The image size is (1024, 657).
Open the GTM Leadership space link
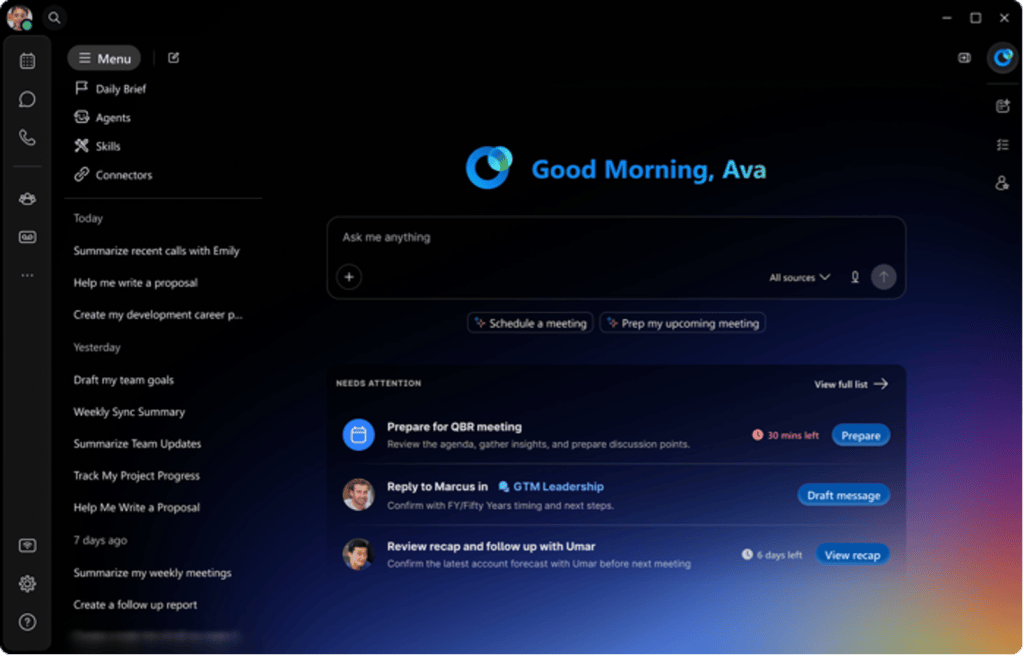(x=551, y=487)
